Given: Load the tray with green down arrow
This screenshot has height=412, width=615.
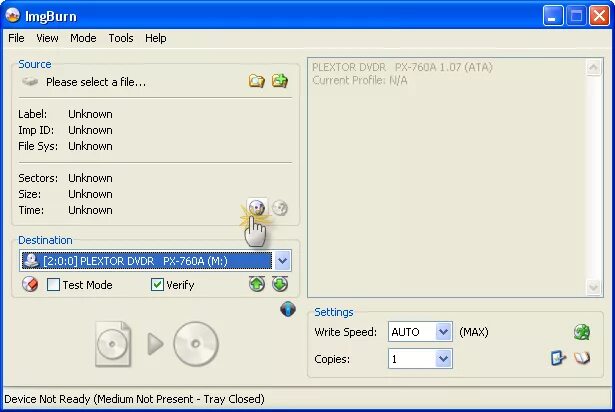Looking at the screenshot, I should (x=280, y=284).
